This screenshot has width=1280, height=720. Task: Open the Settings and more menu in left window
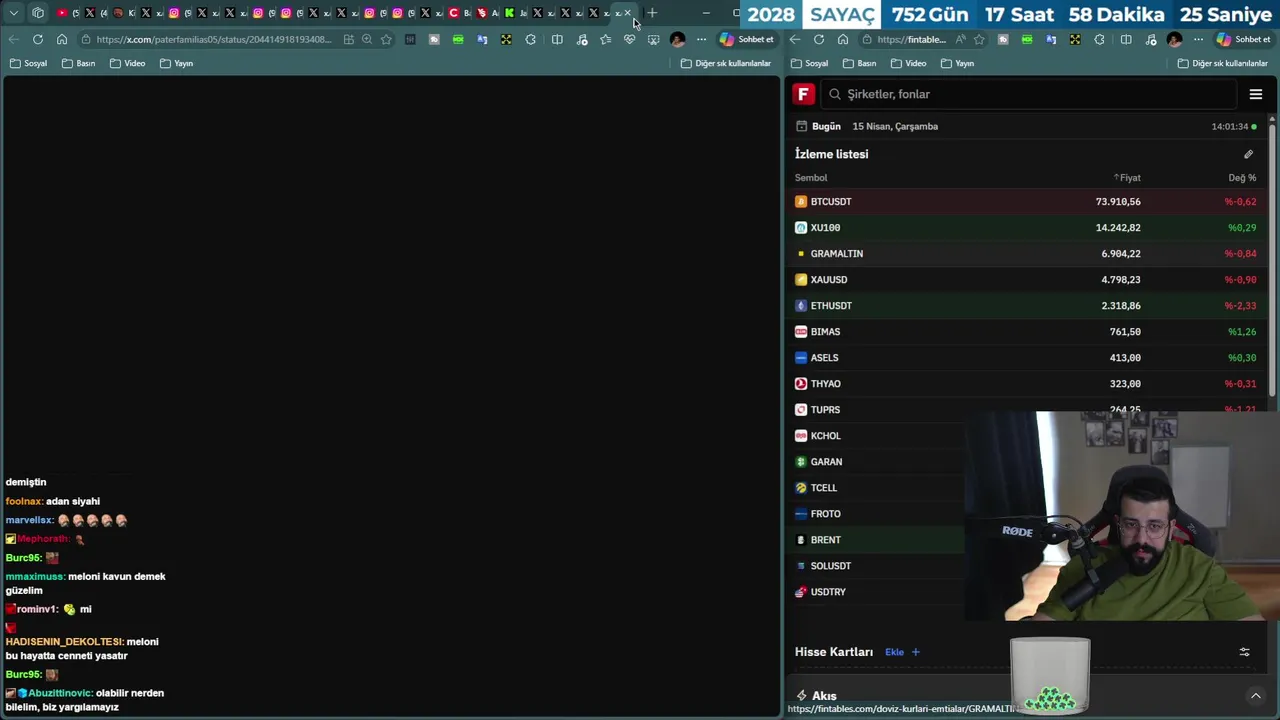tap(701, 39)
